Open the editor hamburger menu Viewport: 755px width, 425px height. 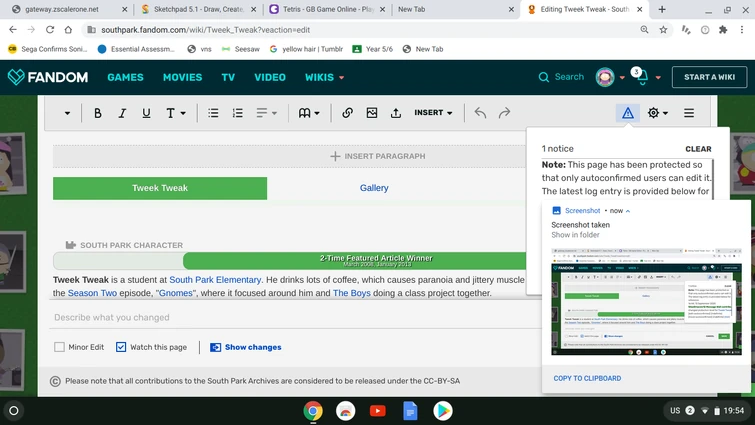click(689, 113)
